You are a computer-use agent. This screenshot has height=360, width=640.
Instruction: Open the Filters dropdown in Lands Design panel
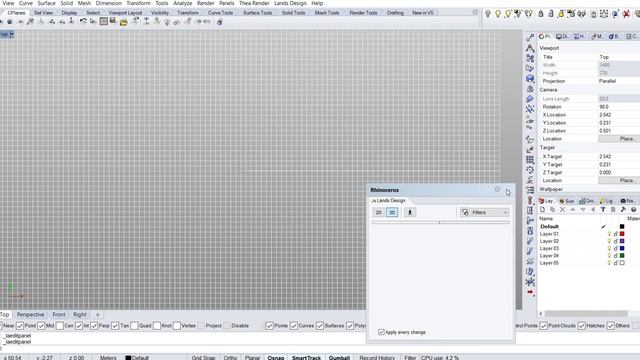point(484,212)
